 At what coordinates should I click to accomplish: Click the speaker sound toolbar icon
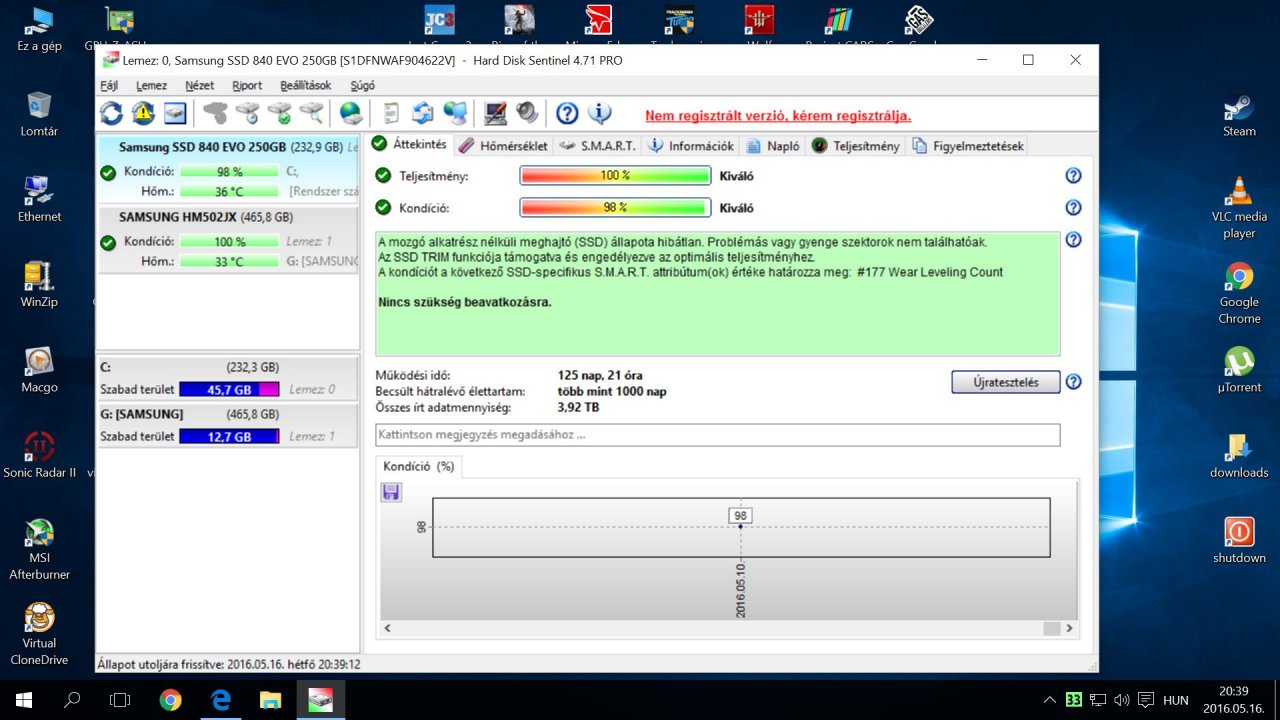click(526, 113)
